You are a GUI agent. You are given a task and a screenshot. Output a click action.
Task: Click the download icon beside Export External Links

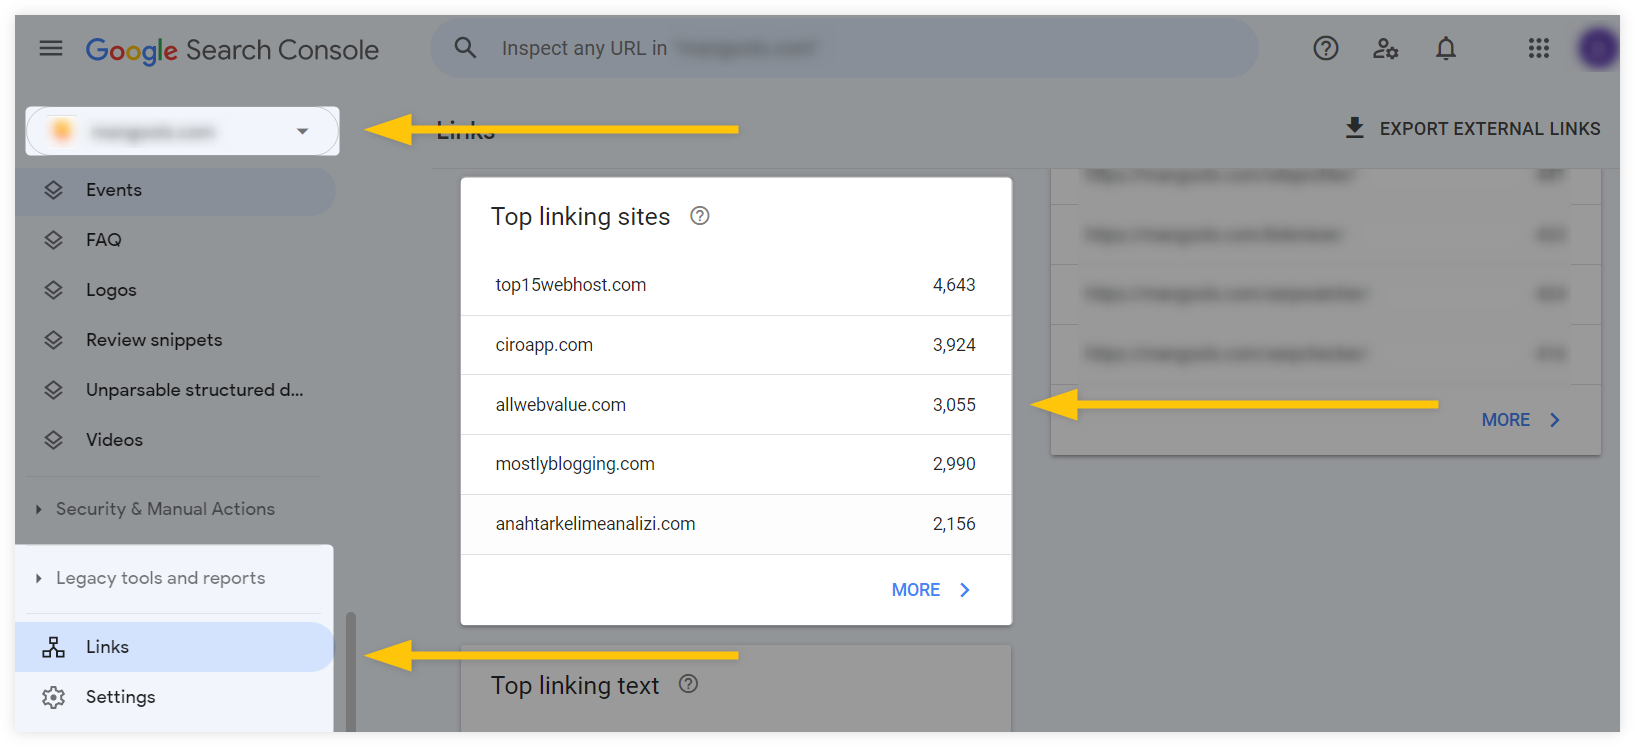click(1354, 128)
